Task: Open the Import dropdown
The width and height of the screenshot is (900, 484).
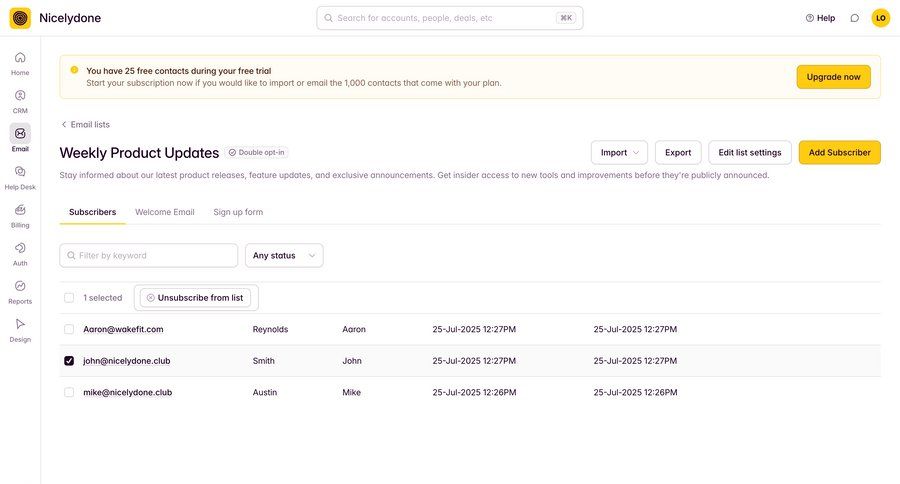Action: pos(619,152)
